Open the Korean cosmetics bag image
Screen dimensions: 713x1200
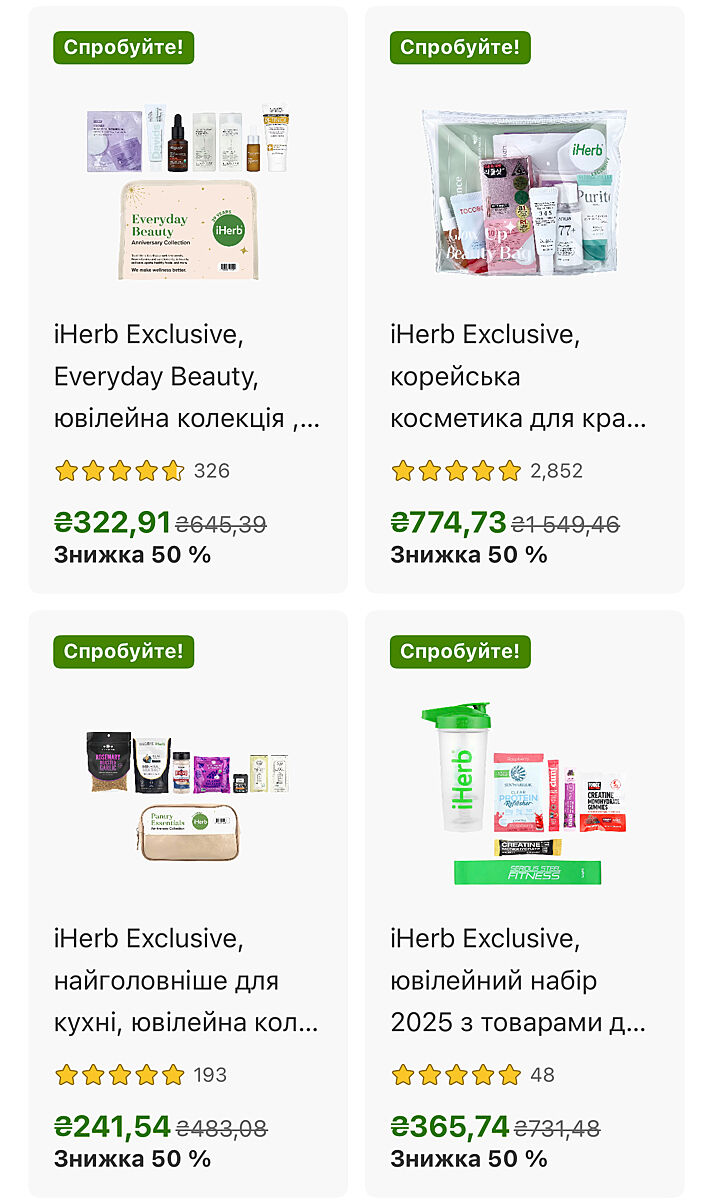(x=524, y=192)
